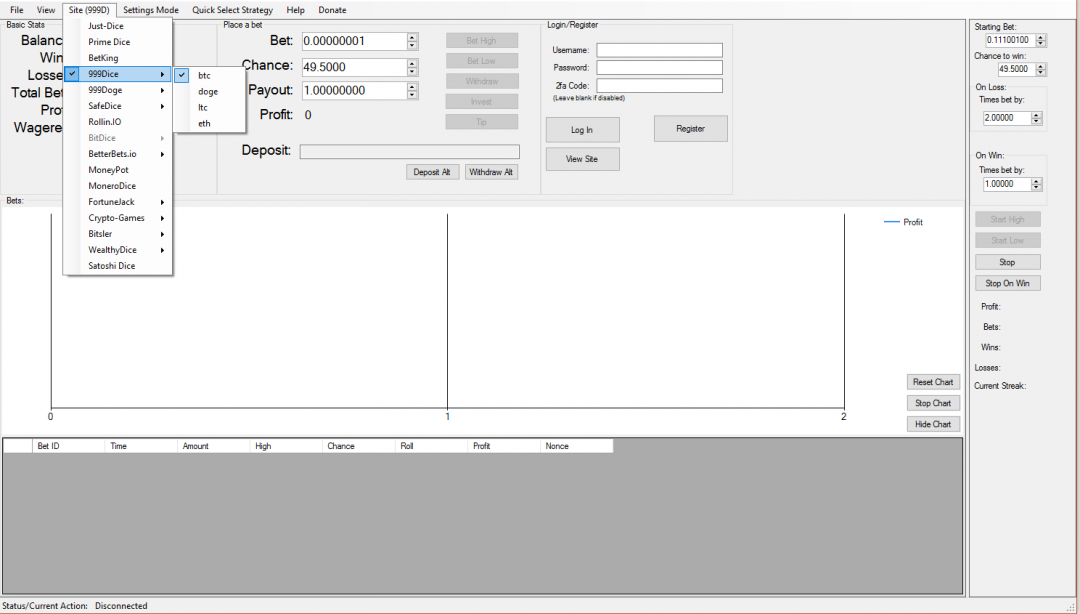Viewport: 1080px width, 614px height.
Task: Choose Prime Dice in the site list
Action: pos(109,42)
